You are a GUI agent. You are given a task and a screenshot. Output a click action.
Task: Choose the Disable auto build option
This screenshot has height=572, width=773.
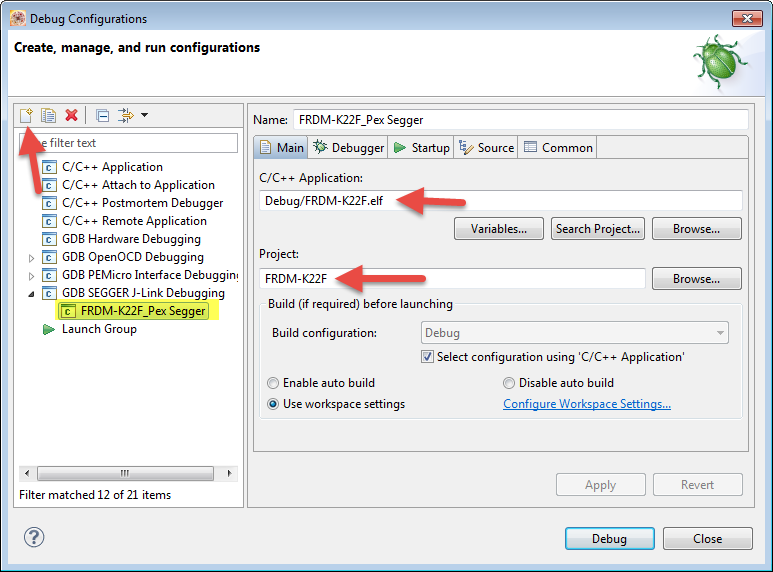[x=509, y=383]
